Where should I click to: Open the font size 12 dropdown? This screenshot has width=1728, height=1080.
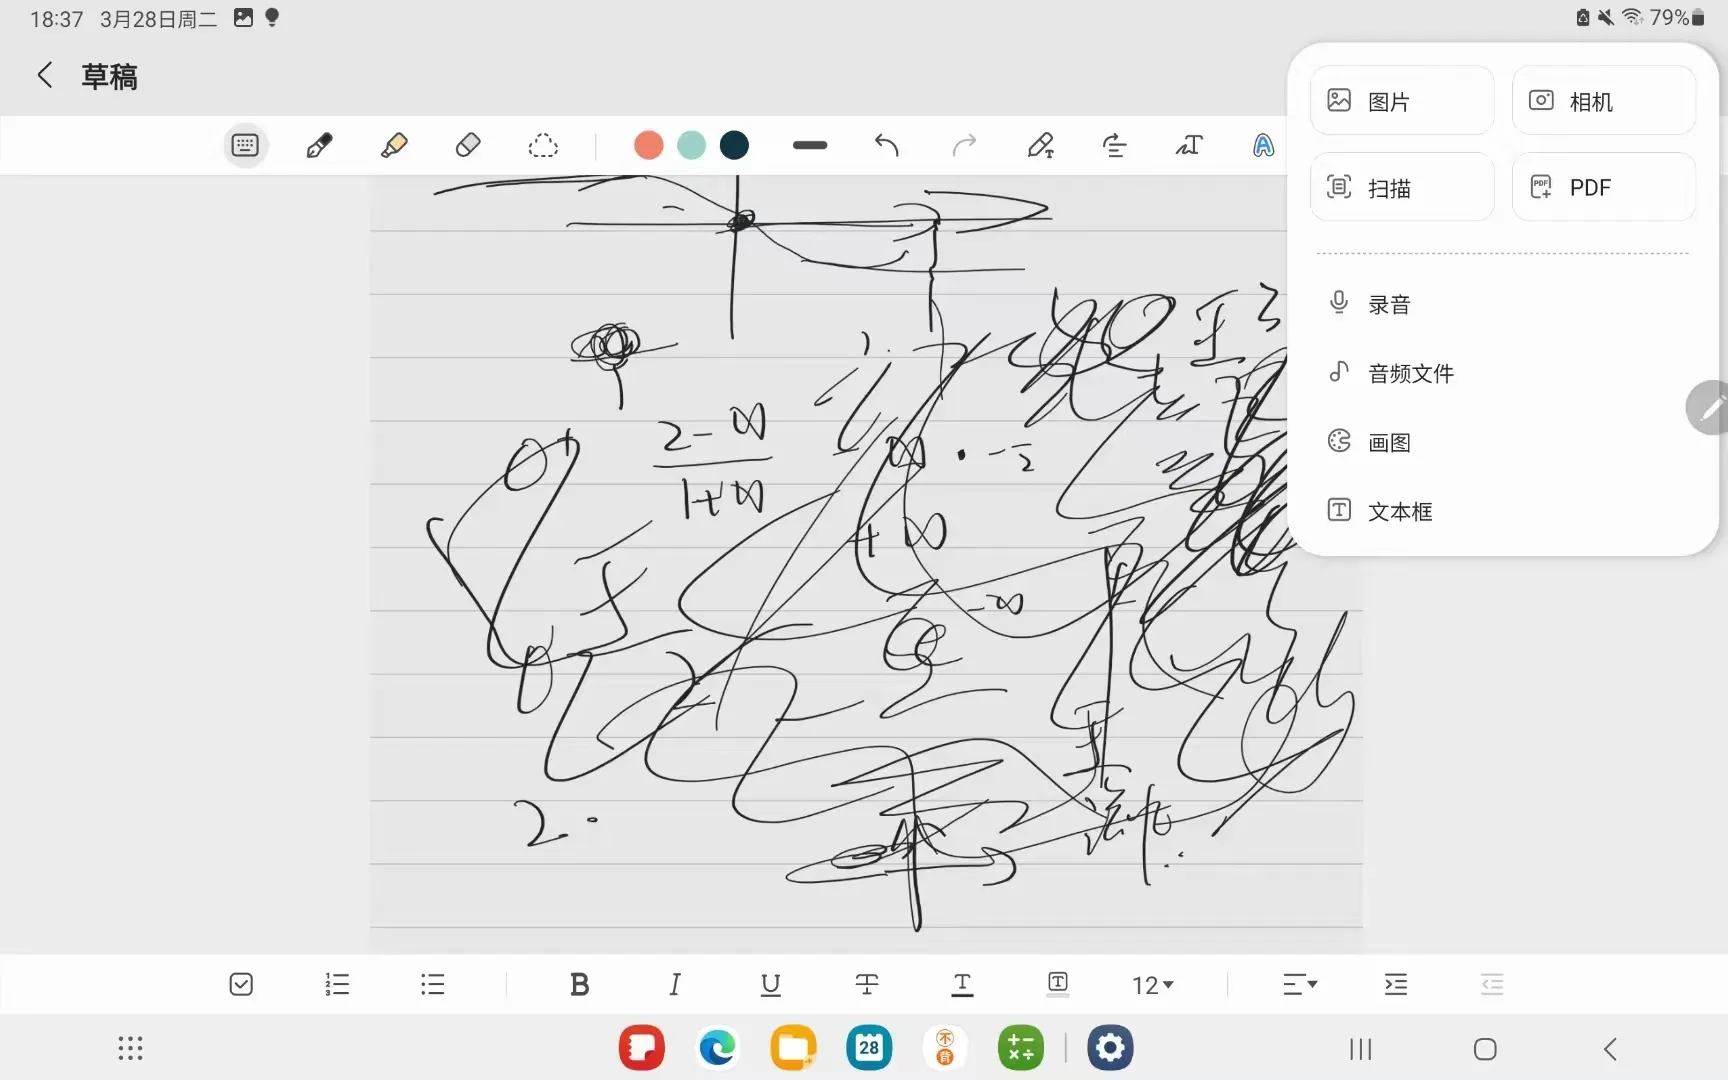tap(1152, 986)
